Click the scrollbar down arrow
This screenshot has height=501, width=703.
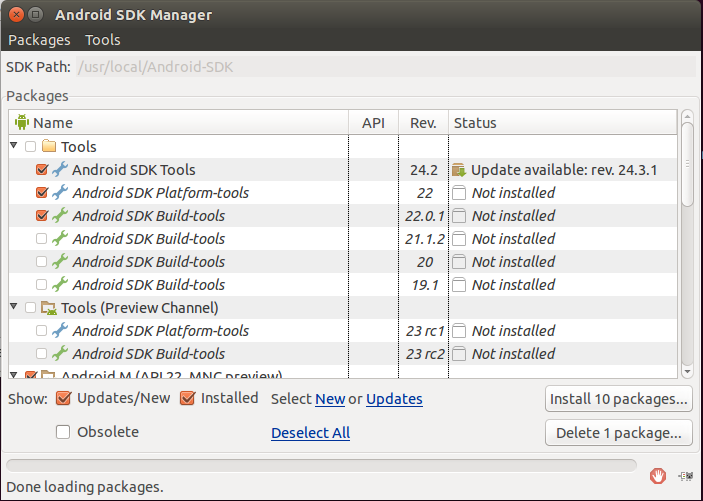687,372
